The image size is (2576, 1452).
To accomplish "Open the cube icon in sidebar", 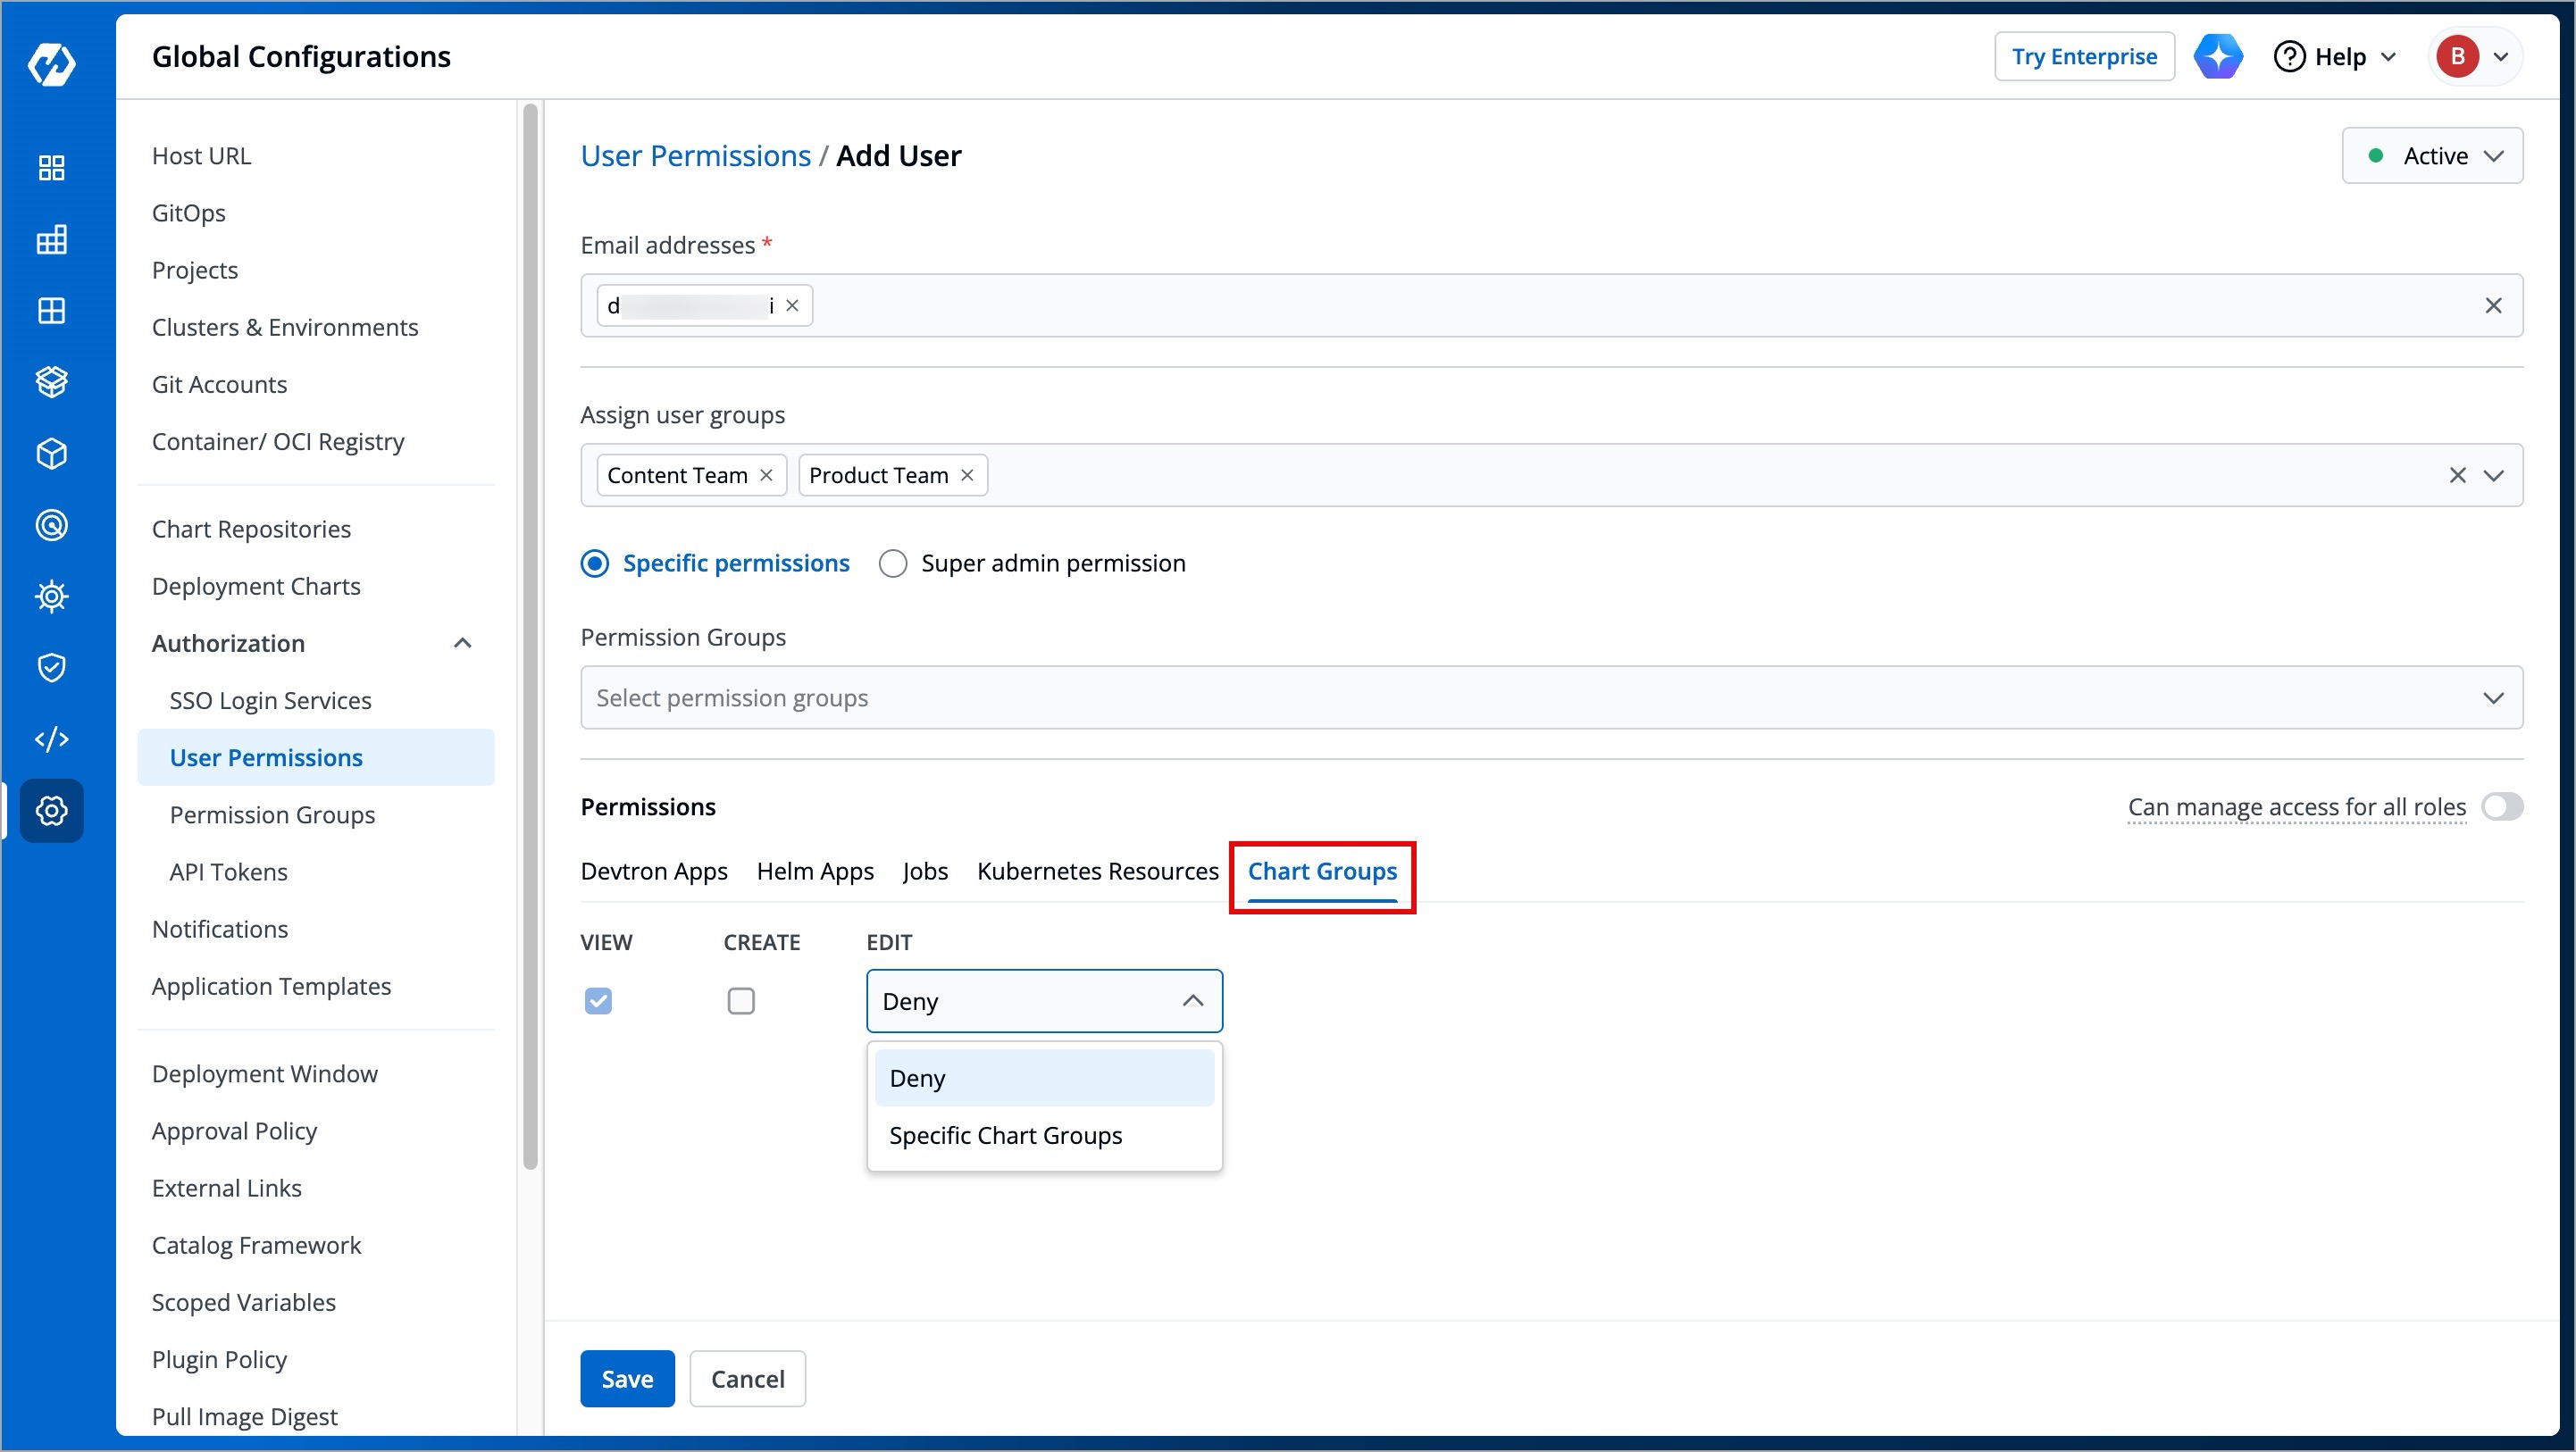I will point(51,454).
